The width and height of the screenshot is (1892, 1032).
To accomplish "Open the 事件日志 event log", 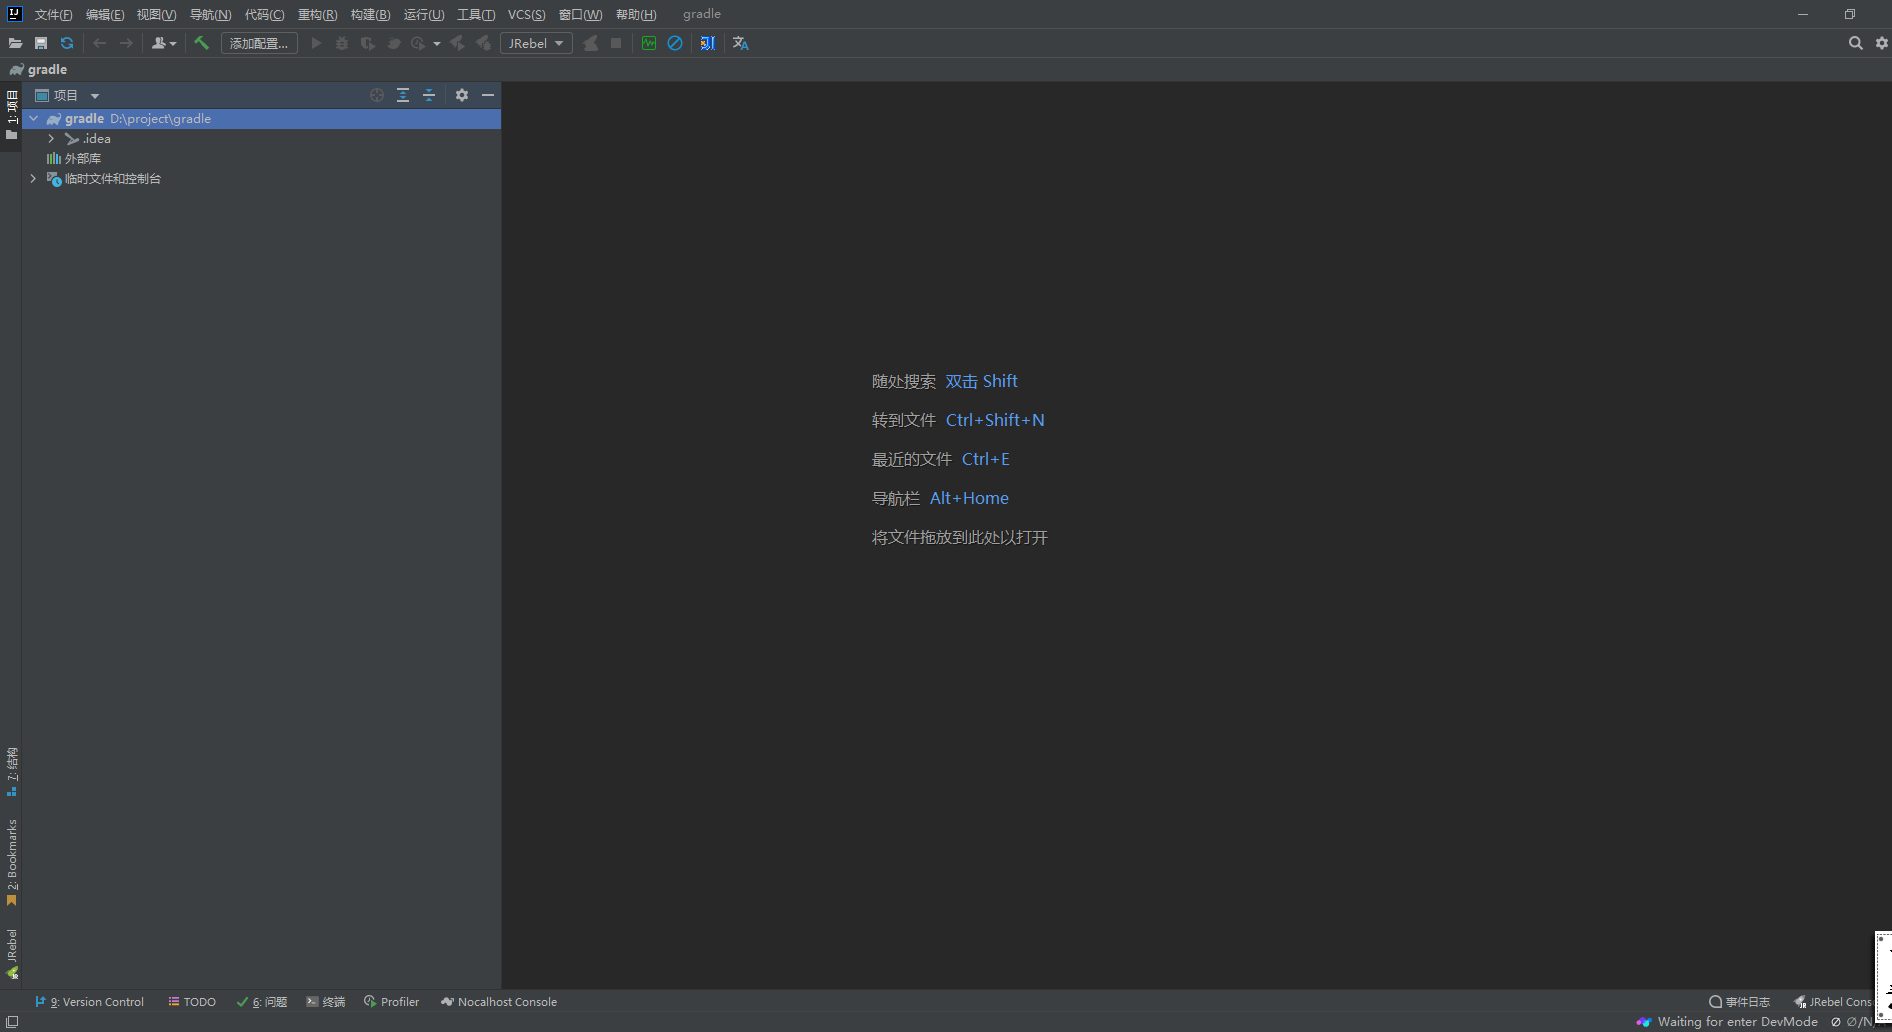I will pos(1740,1002).
